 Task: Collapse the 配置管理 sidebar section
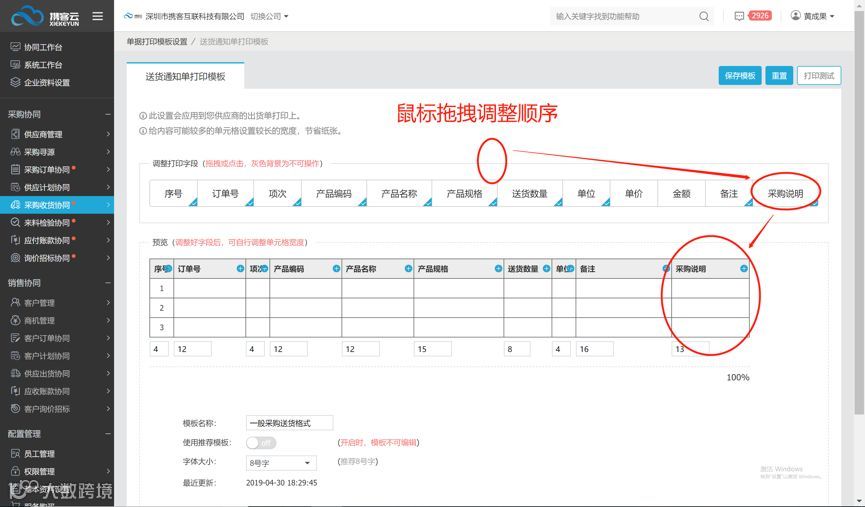108,434
